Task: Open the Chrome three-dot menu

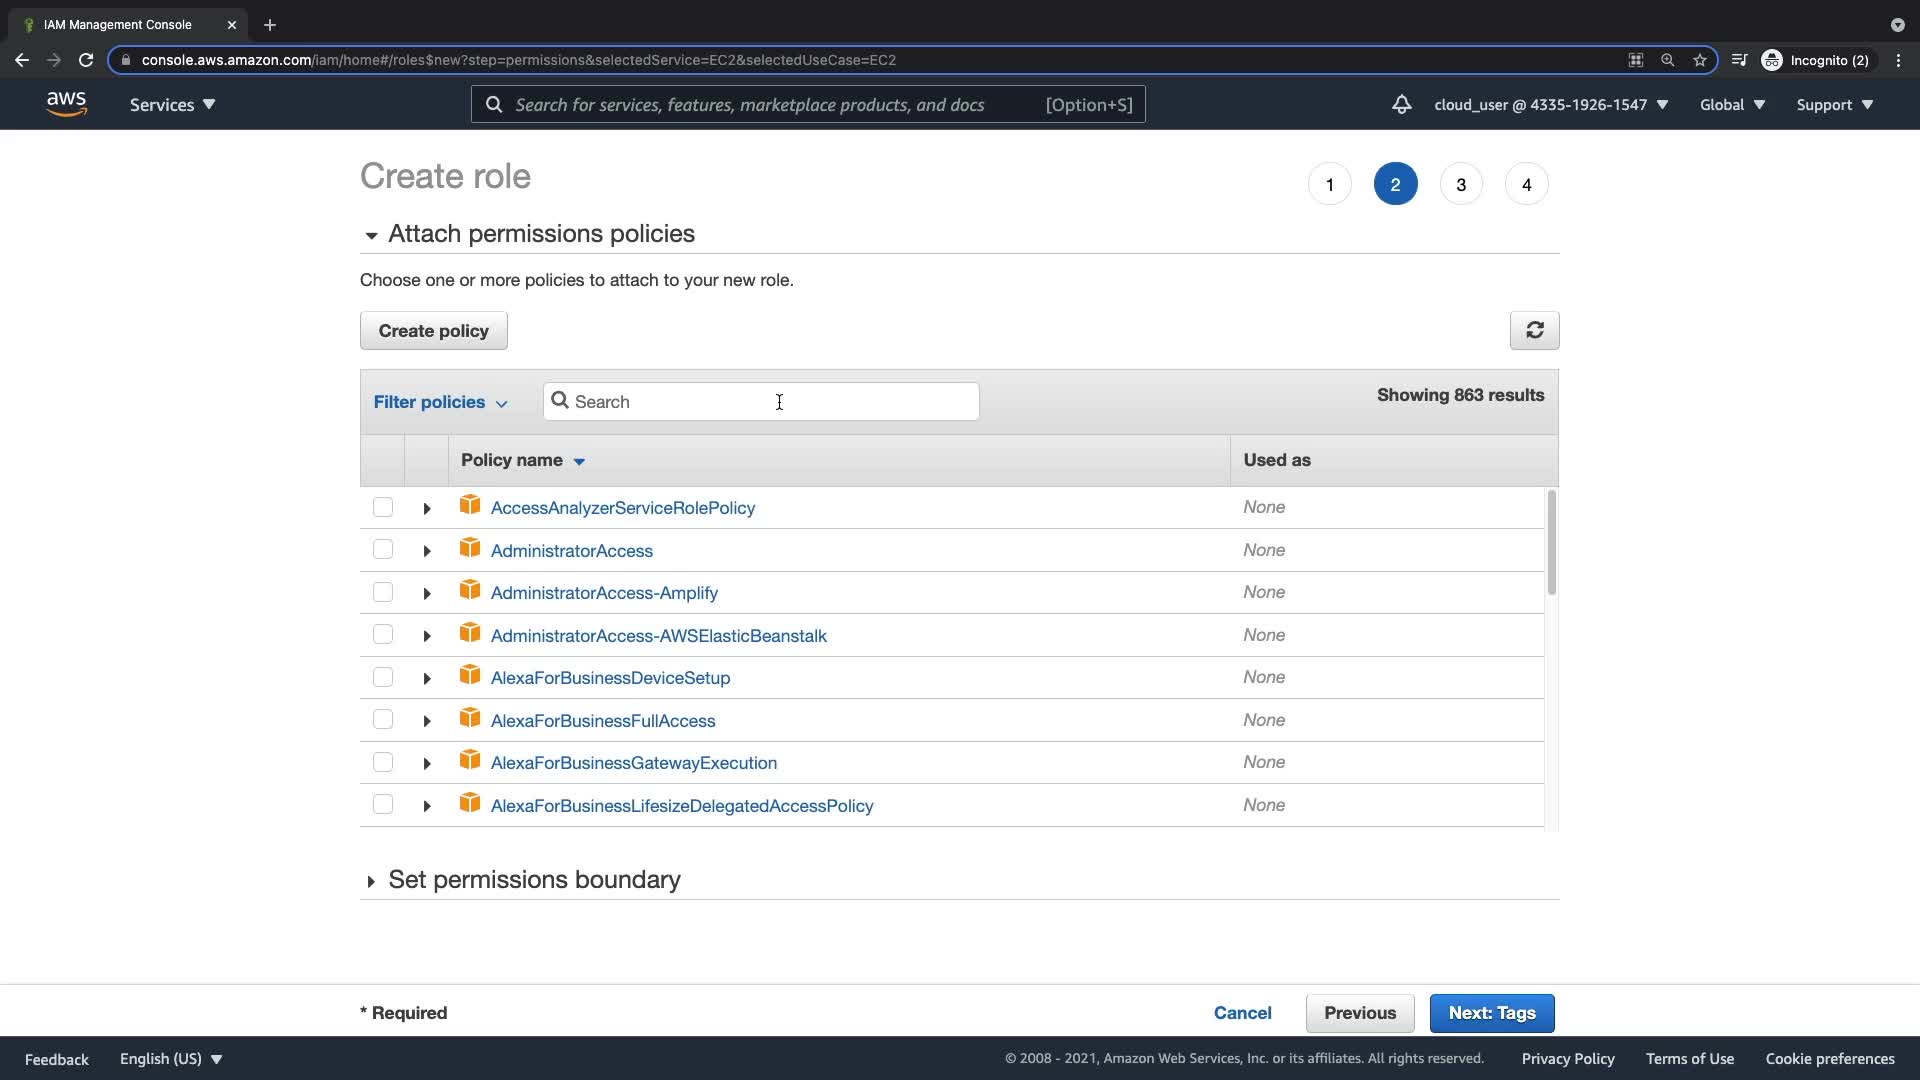Action: 1898,60
